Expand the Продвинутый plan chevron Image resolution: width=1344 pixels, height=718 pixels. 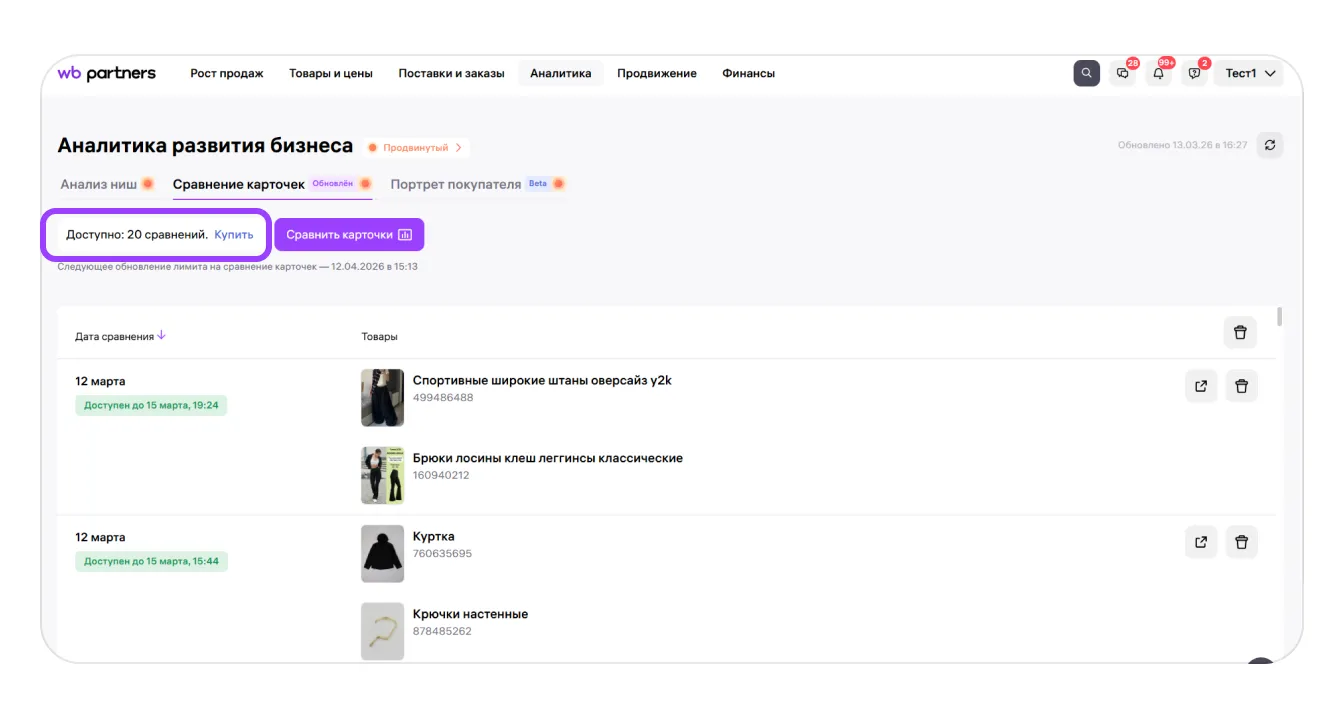[459, 148]
